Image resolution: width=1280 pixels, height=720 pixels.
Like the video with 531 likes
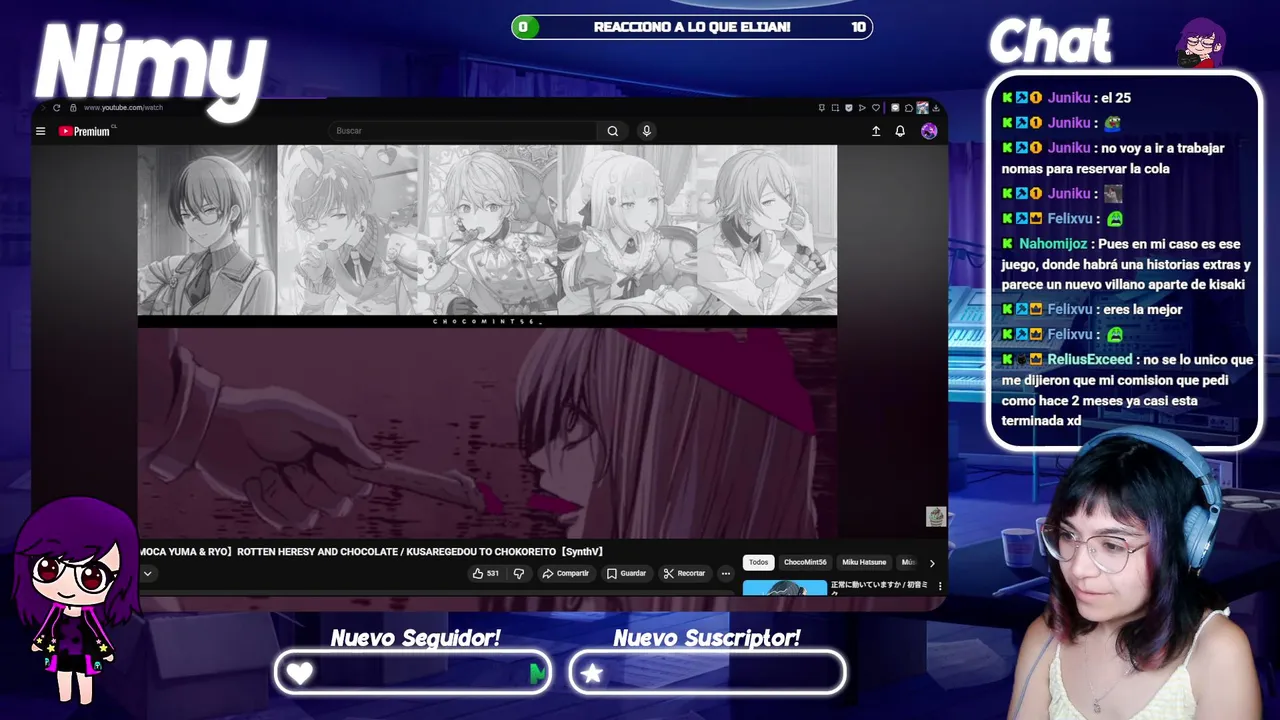486,573
